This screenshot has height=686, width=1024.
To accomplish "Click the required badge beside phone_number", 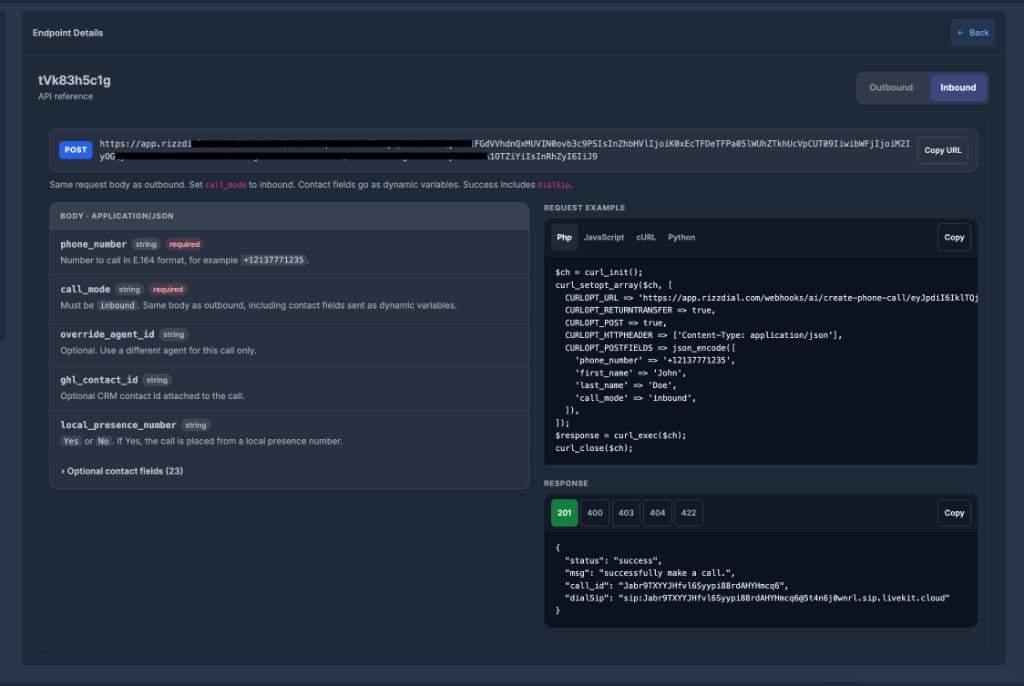I will coord(184,244).
